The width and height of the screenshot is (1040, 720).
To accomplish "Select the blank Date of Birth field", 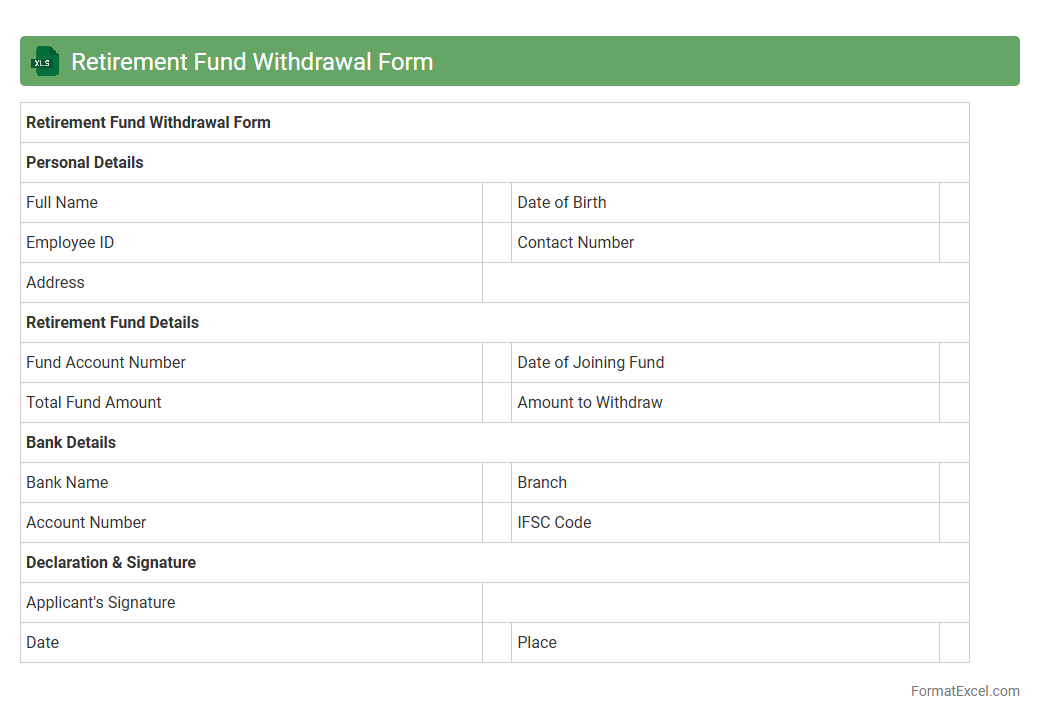I will [954, 202].
